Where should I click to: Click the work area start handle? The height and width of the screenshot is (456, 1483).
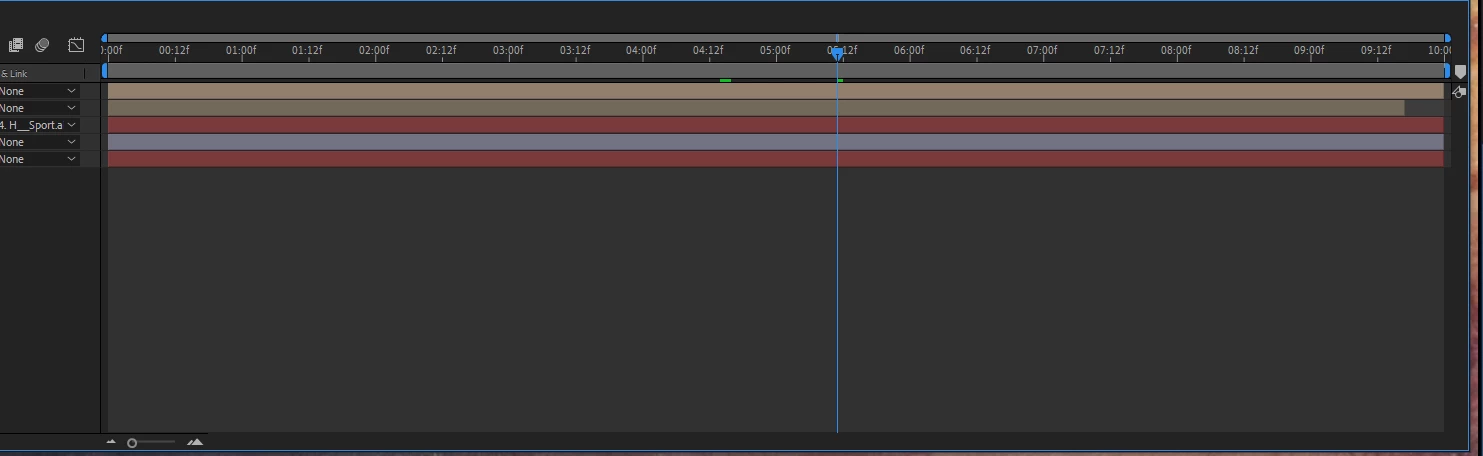[105, 71]
